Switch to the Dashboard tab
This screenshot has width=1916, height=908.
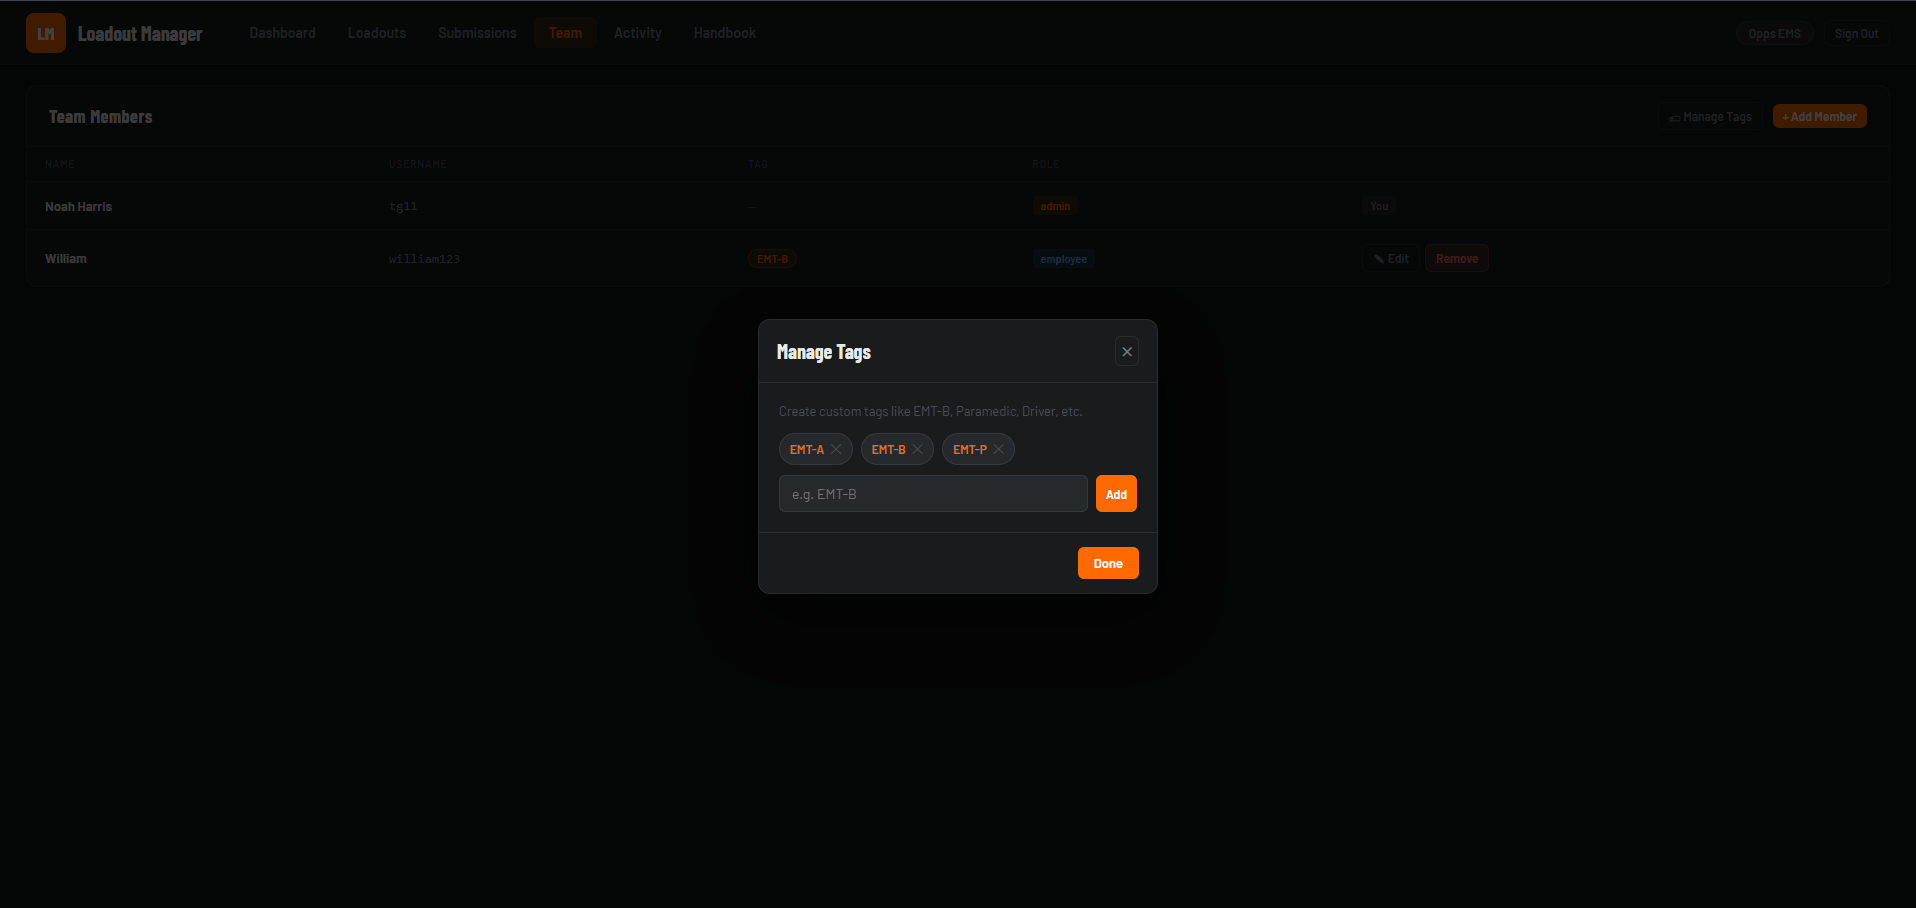[282, 32]
